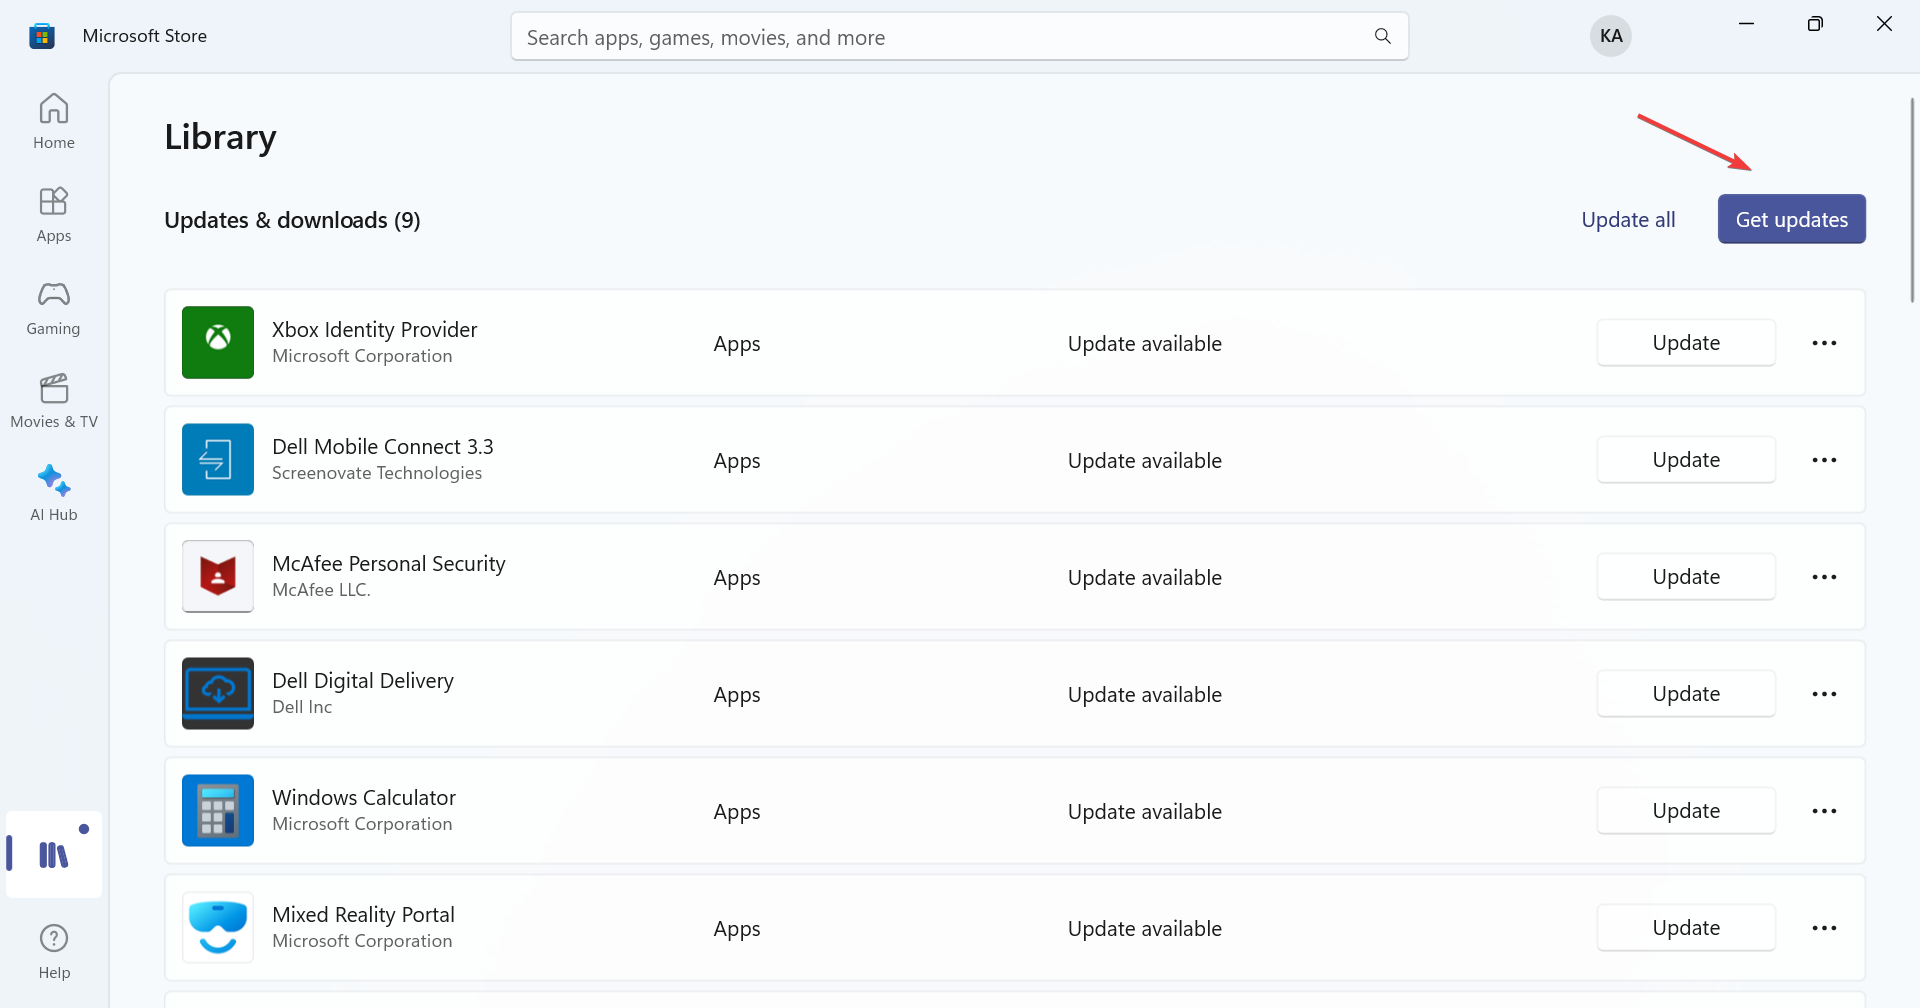This screenshot has width=1920, height=1008.
Task: Select the Windows Calculator title
Action: tap(364, 797)
